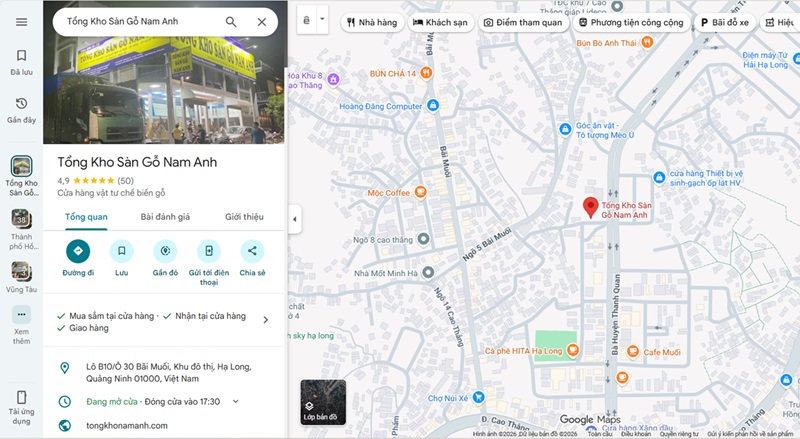Select Hoàng Đăng Computer map marker
Screen dimensions: 800x439
pyautogui.click(x=433, y=106)
